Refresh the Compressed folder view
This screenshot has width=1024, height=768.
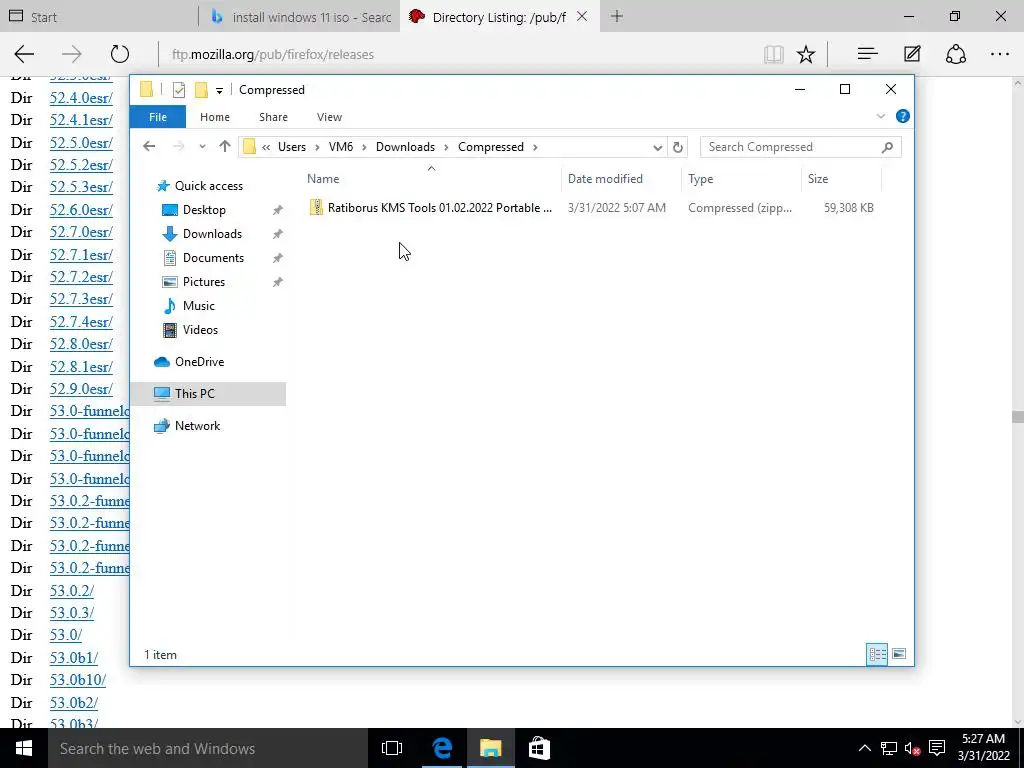click(x=678, y=147)
